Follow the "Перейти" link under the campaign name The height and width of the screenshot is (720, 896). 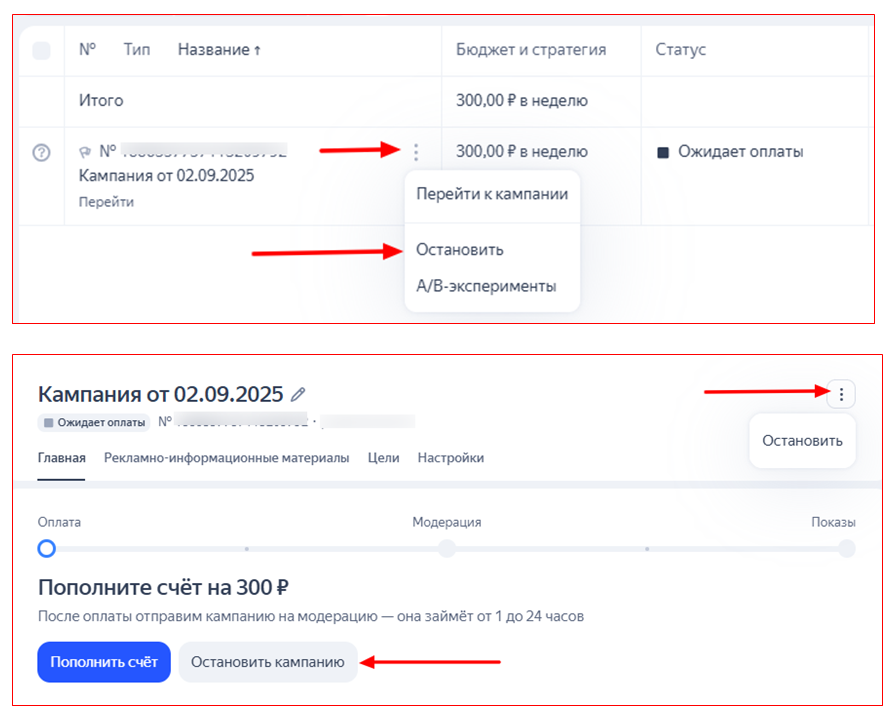[106, 201]
